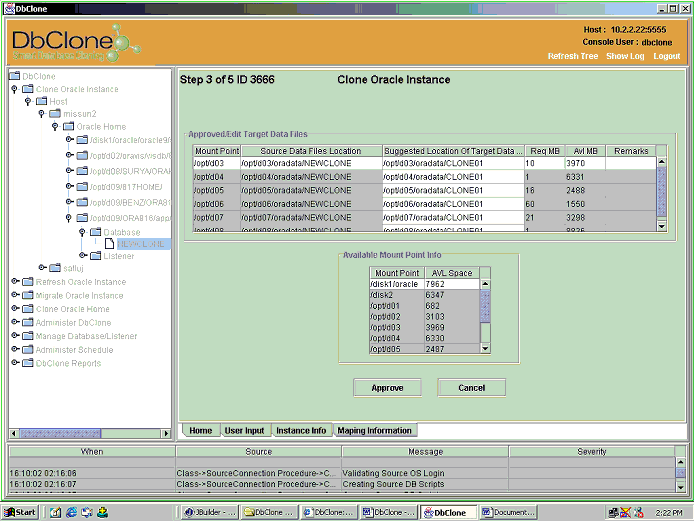The height and width of the screenshot is (521, 694).
Task: Click the Logout link
Action: 667,56
